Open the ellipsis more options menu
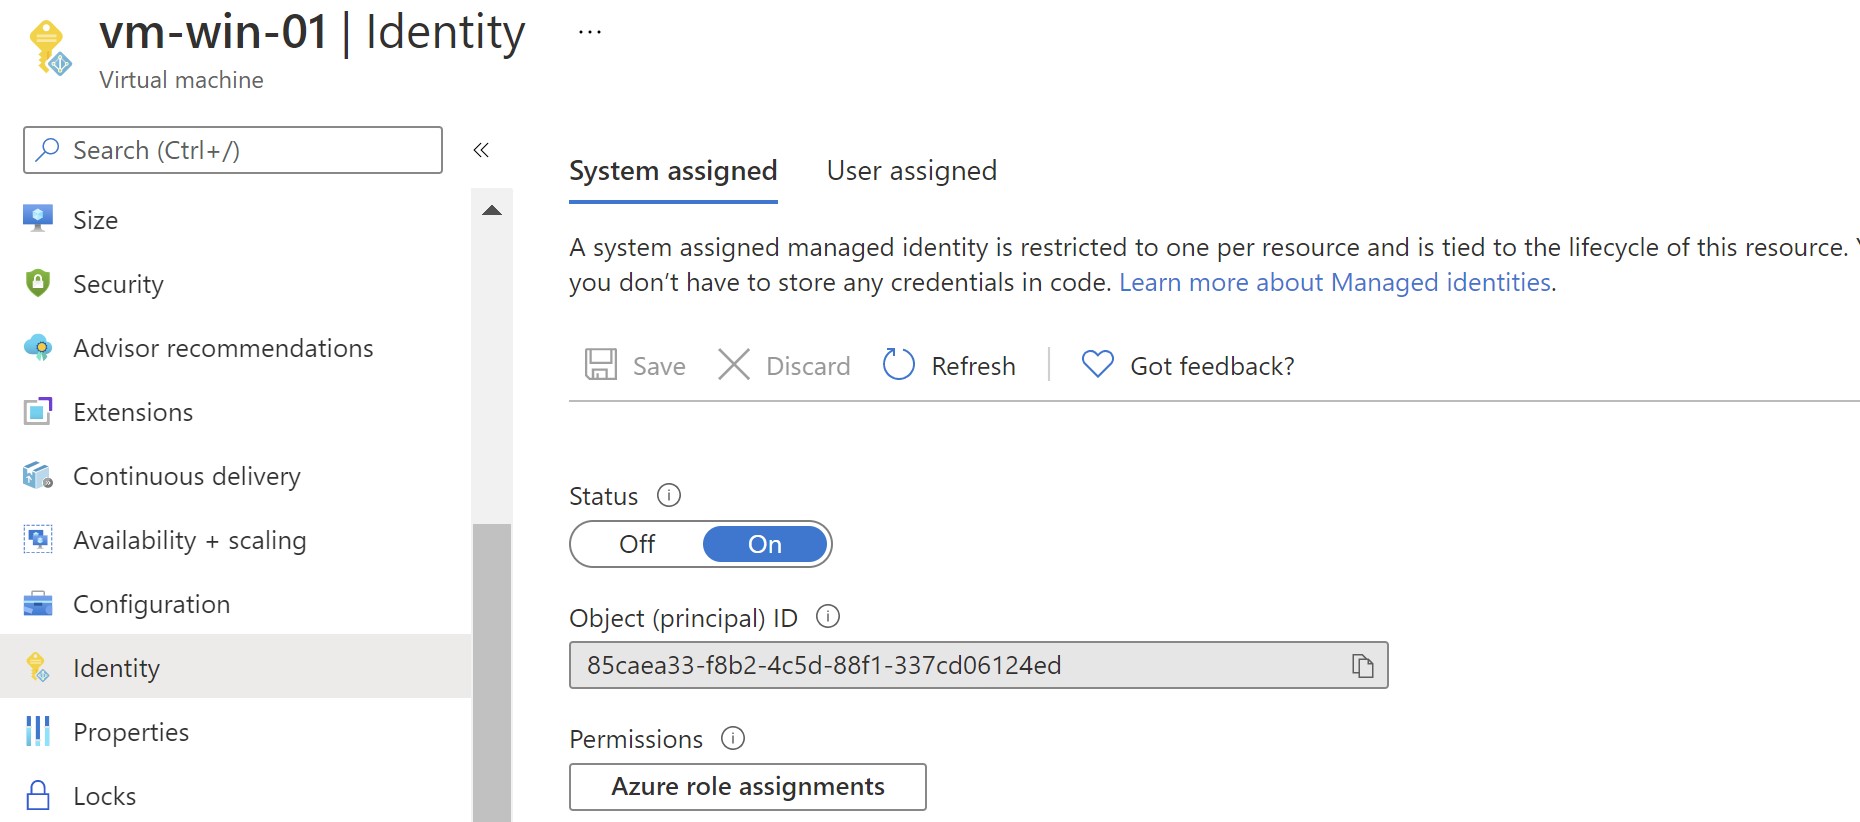Screen dimensions: 1860x822 click(590, 32)
